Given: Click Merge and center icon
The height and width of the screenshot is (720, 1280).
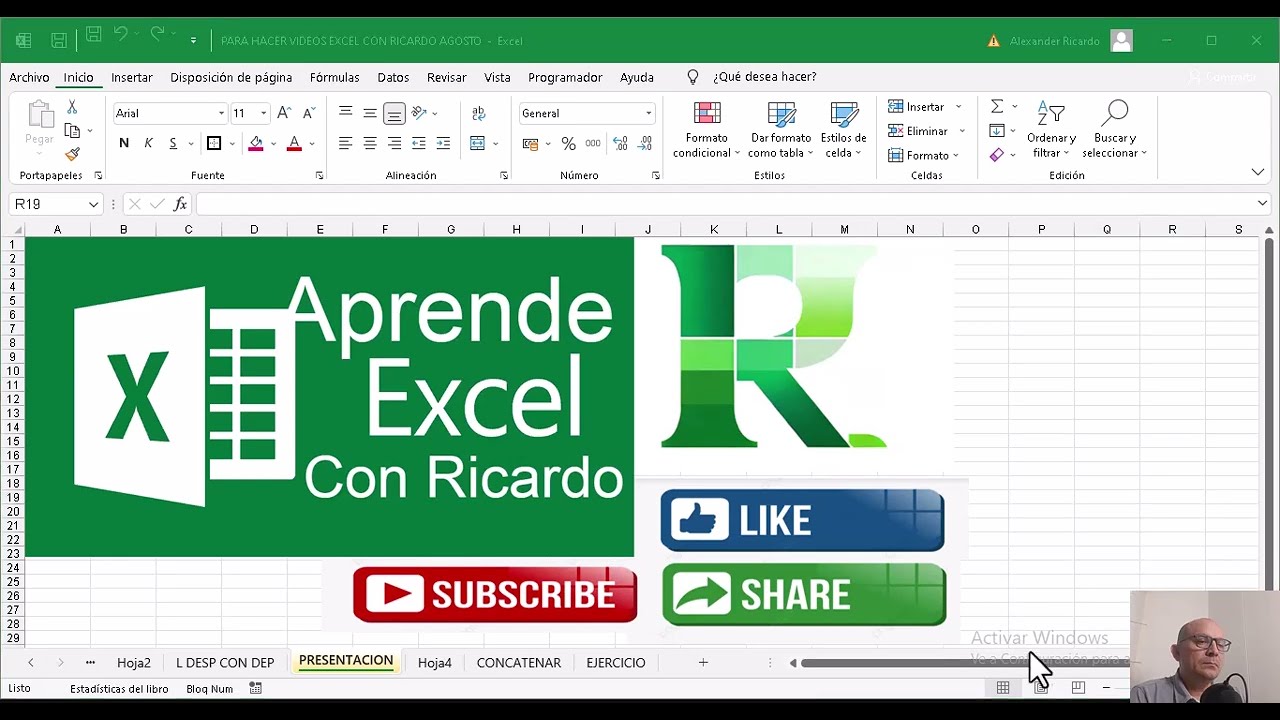Looking at the screenshot, I should (478, 143).
